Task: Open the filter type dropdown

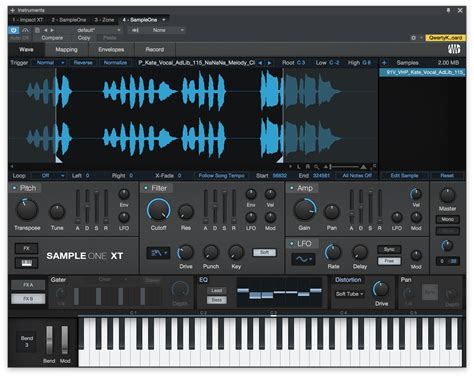Action: pos(158,253)
